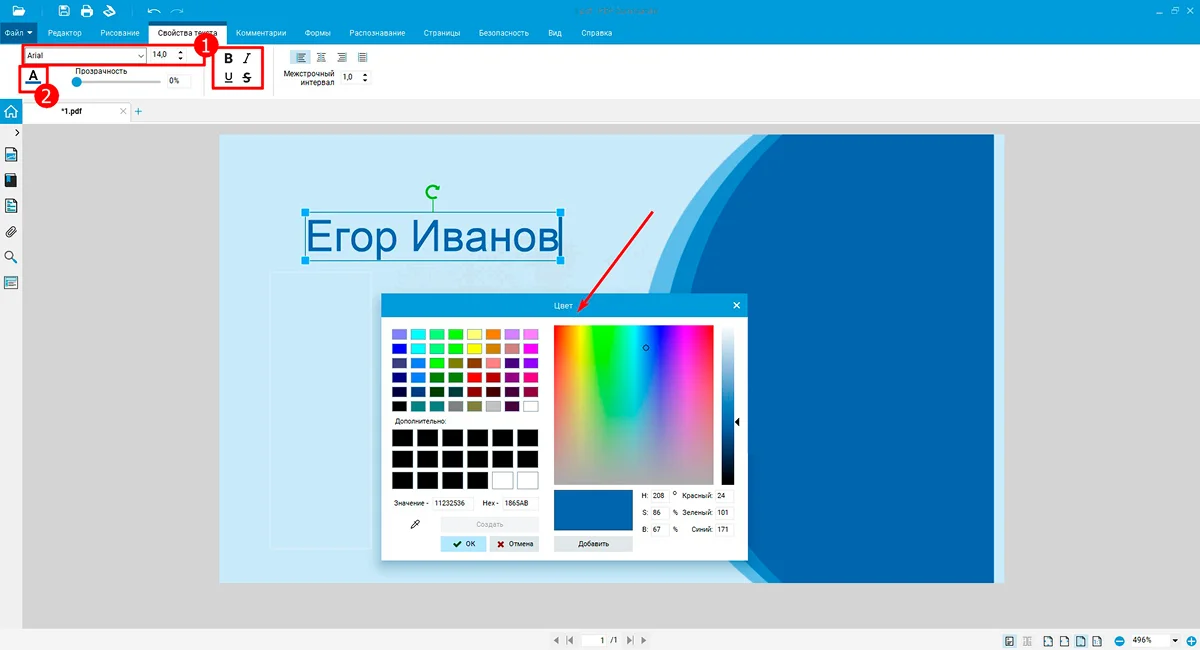Open the Безопасность tab
Screen dimensions: 1200x650
pos(504,33)
